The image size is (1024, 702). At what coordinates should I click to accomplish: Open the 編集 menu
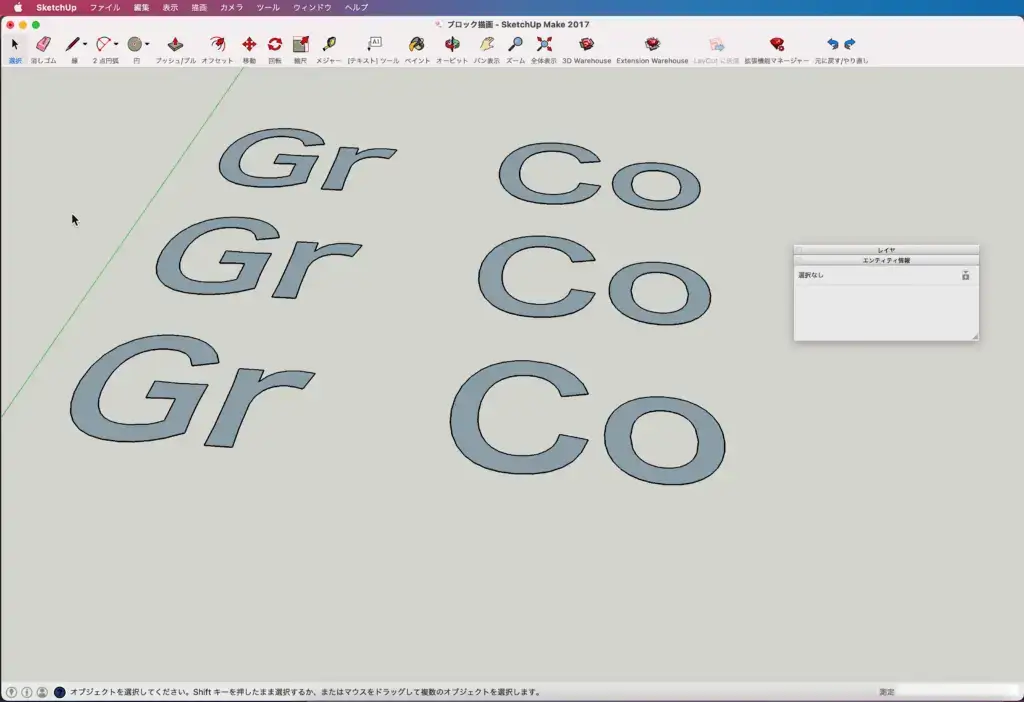tap(141, 8)
